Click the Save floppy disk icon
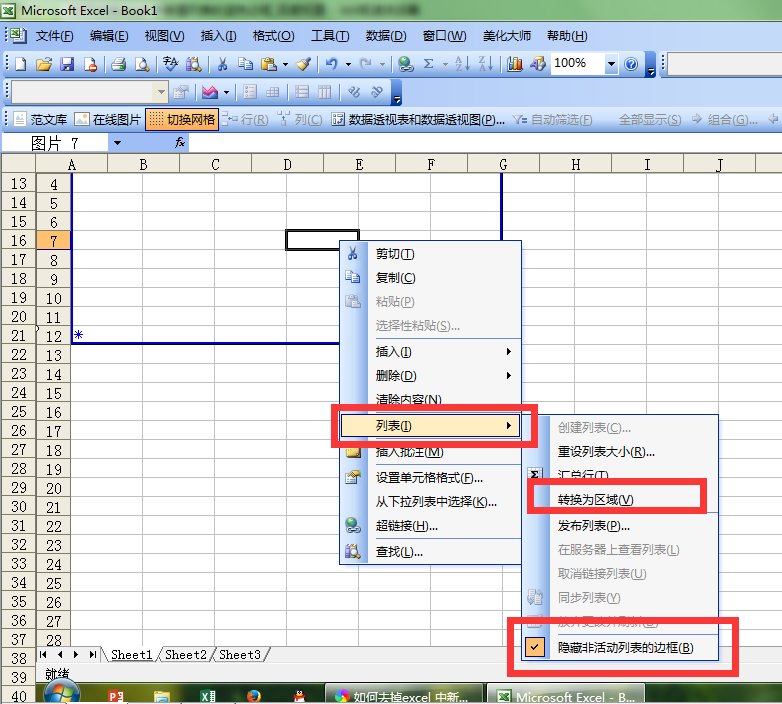The height and width of the screenshot is (704, 782). pyautogui.click(x=67, y=64)
